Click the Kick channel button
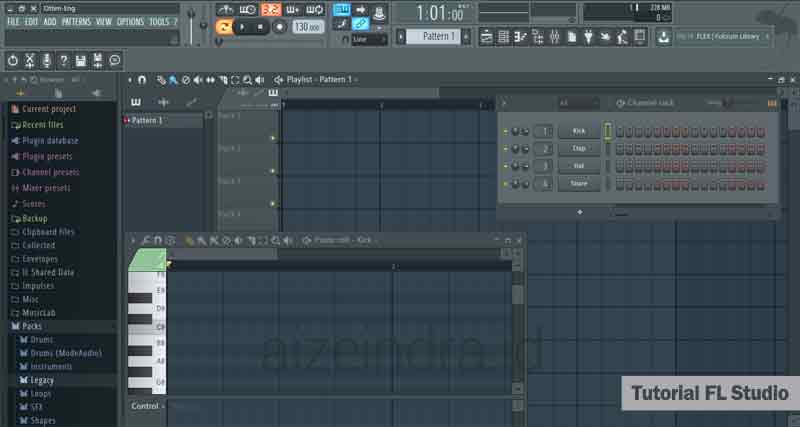This screenshot has height=427, width=800. 579,131
